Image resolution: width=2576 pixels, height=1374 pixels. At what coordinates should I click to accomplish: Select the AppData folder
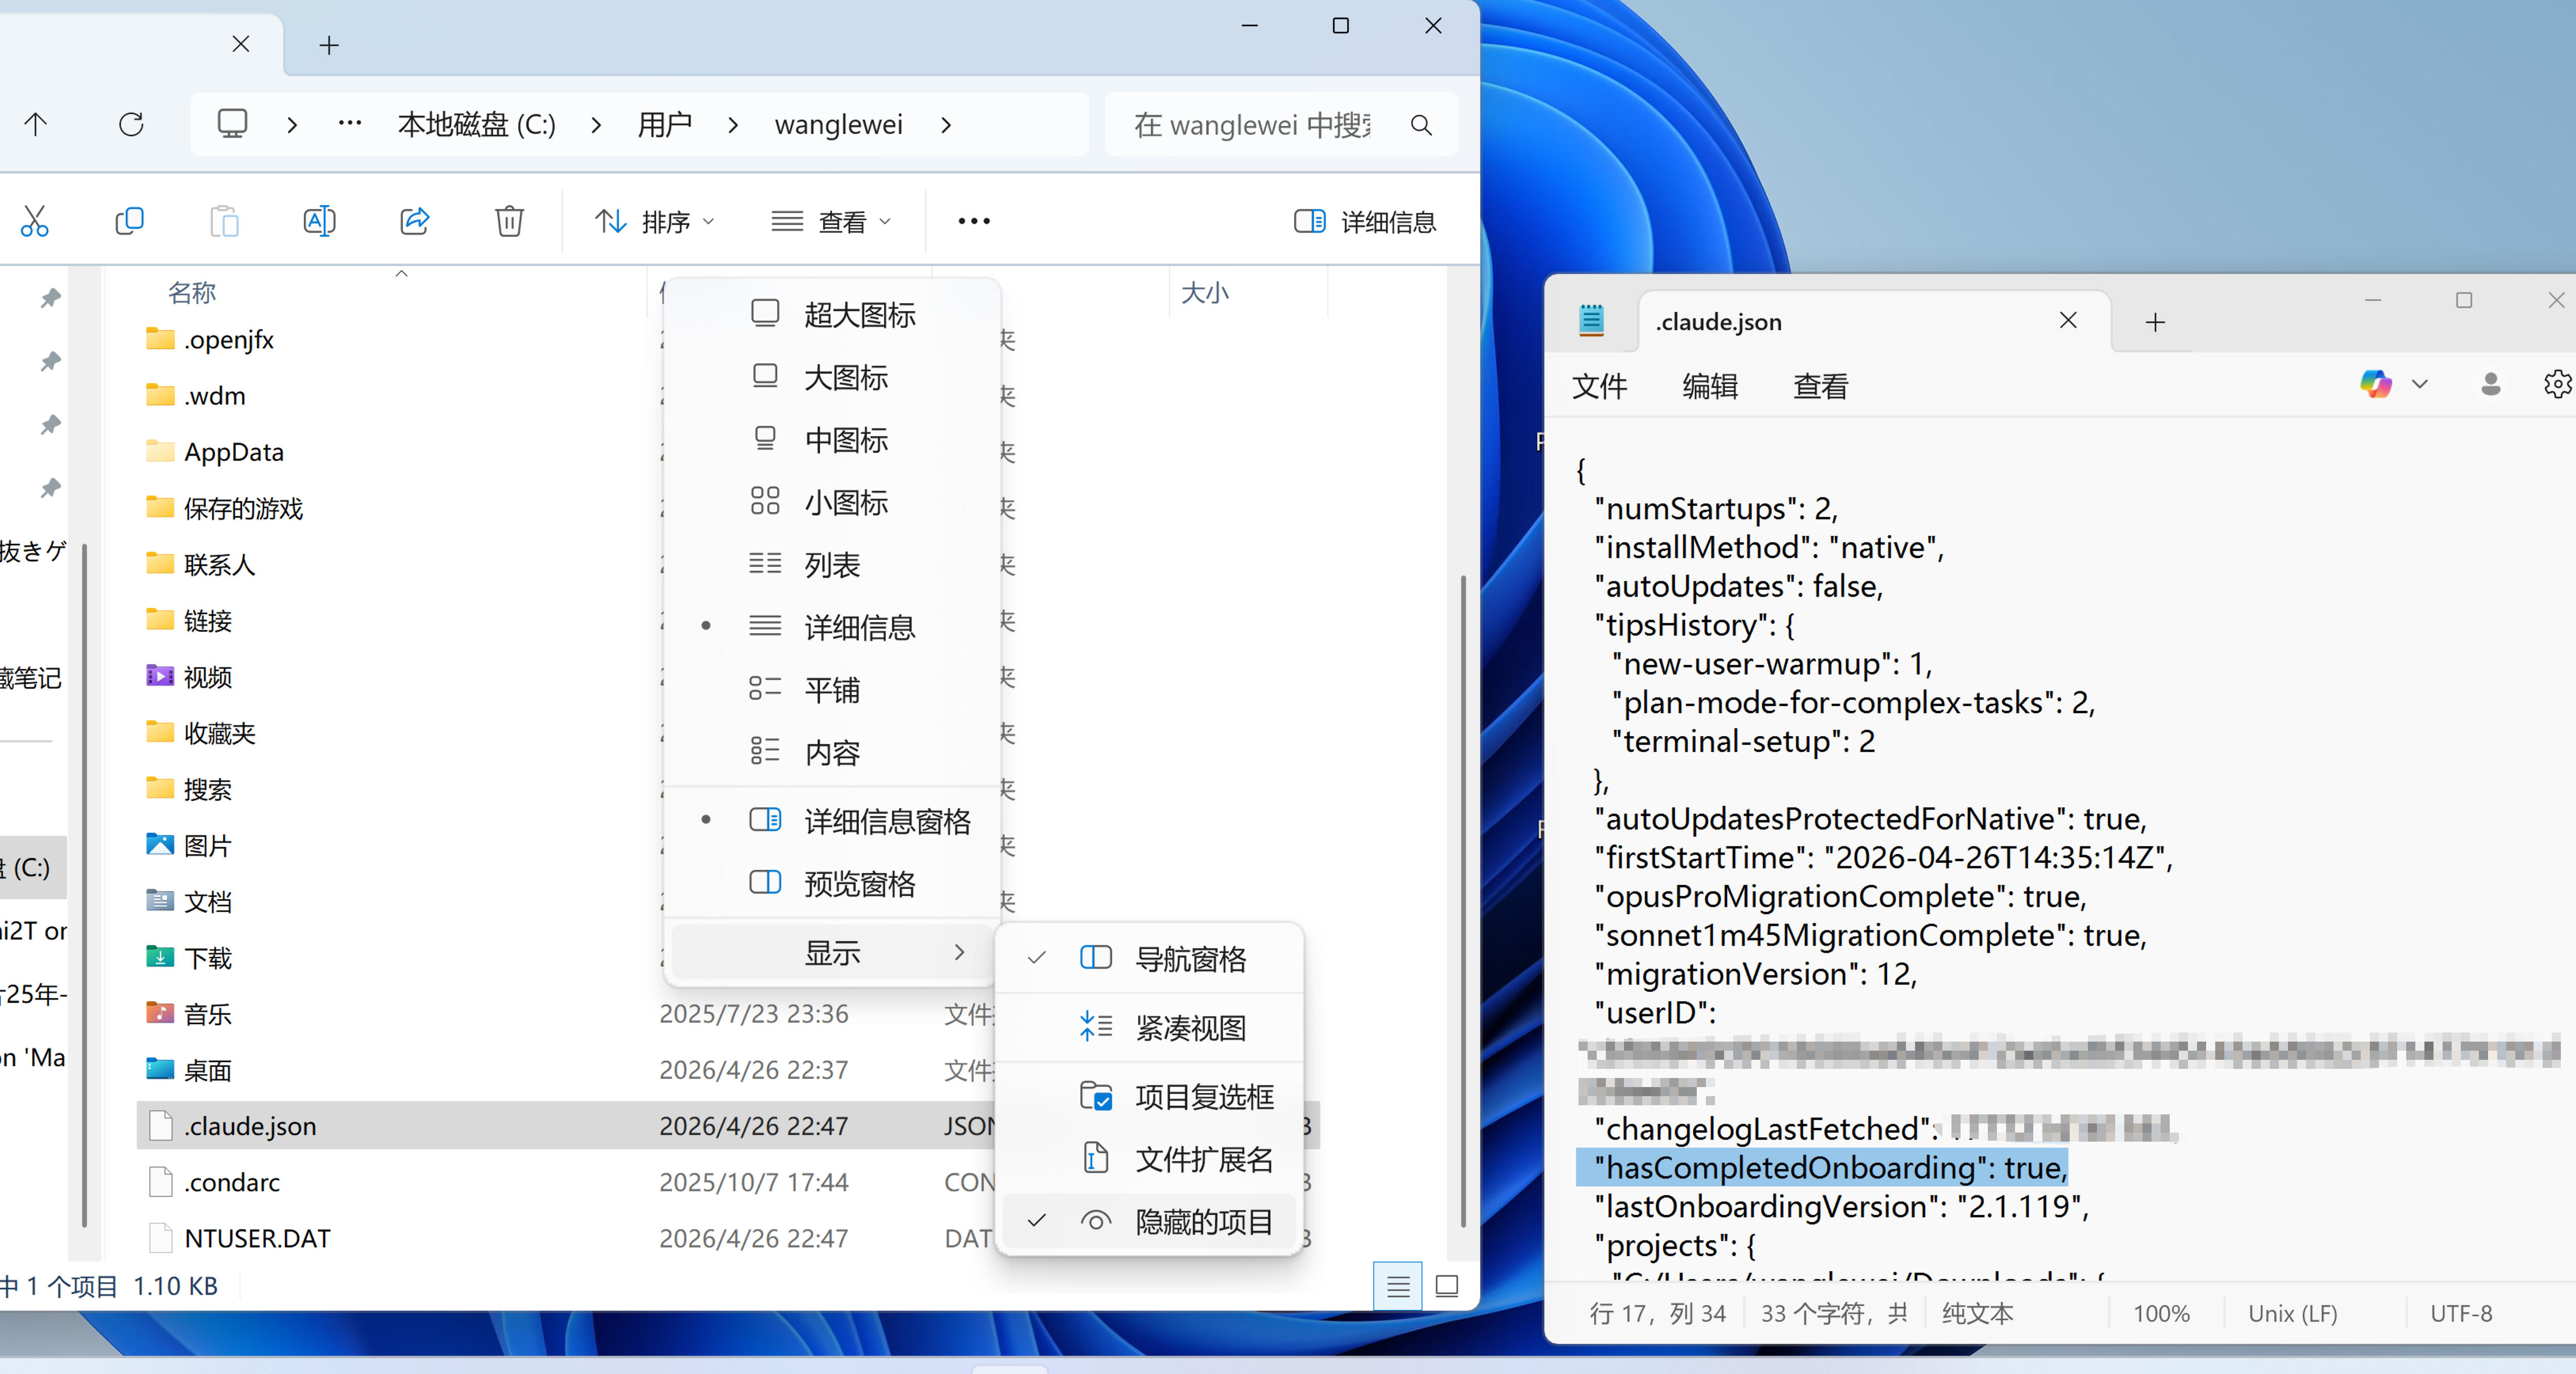234,452
